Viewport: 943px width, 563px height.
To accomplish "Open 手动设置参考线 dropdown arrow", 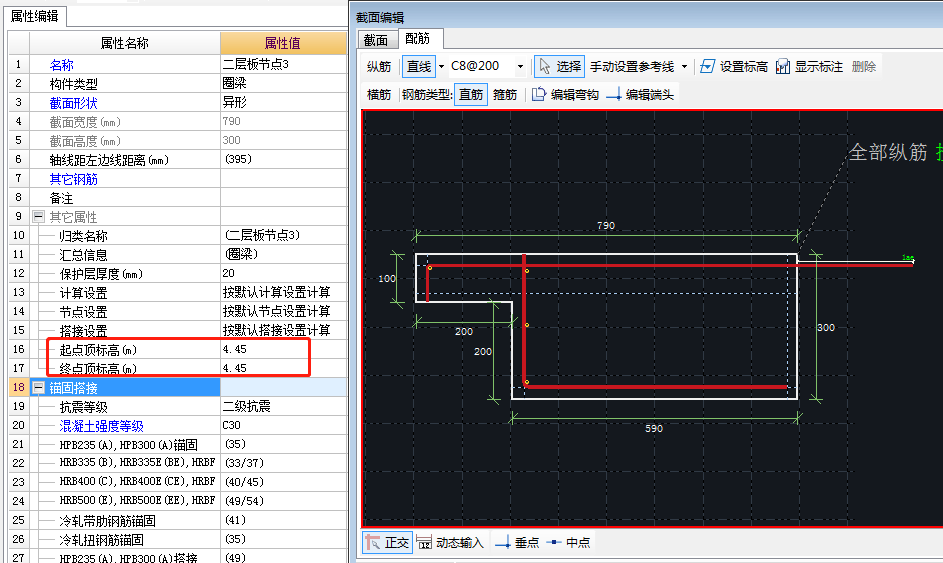I will pos(684,66).
